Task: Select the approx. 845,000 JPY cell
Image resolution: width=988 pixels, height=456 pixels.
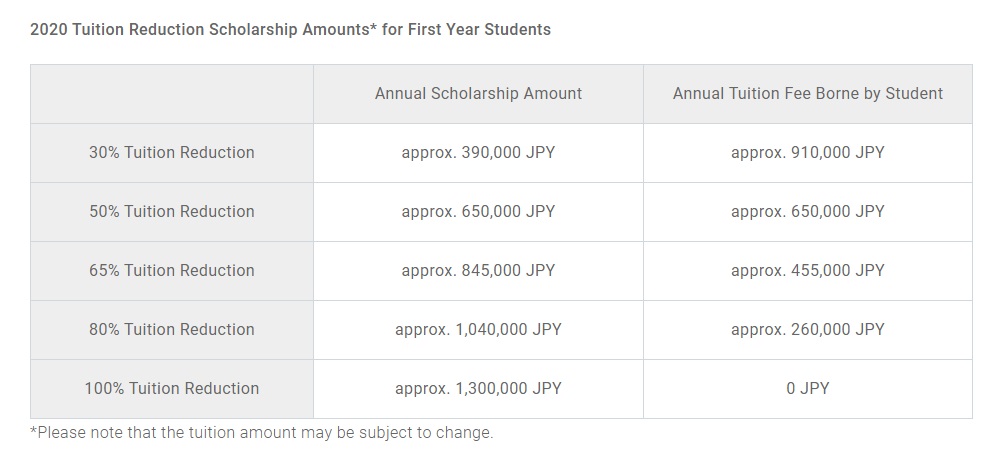Action: point(478,271)
